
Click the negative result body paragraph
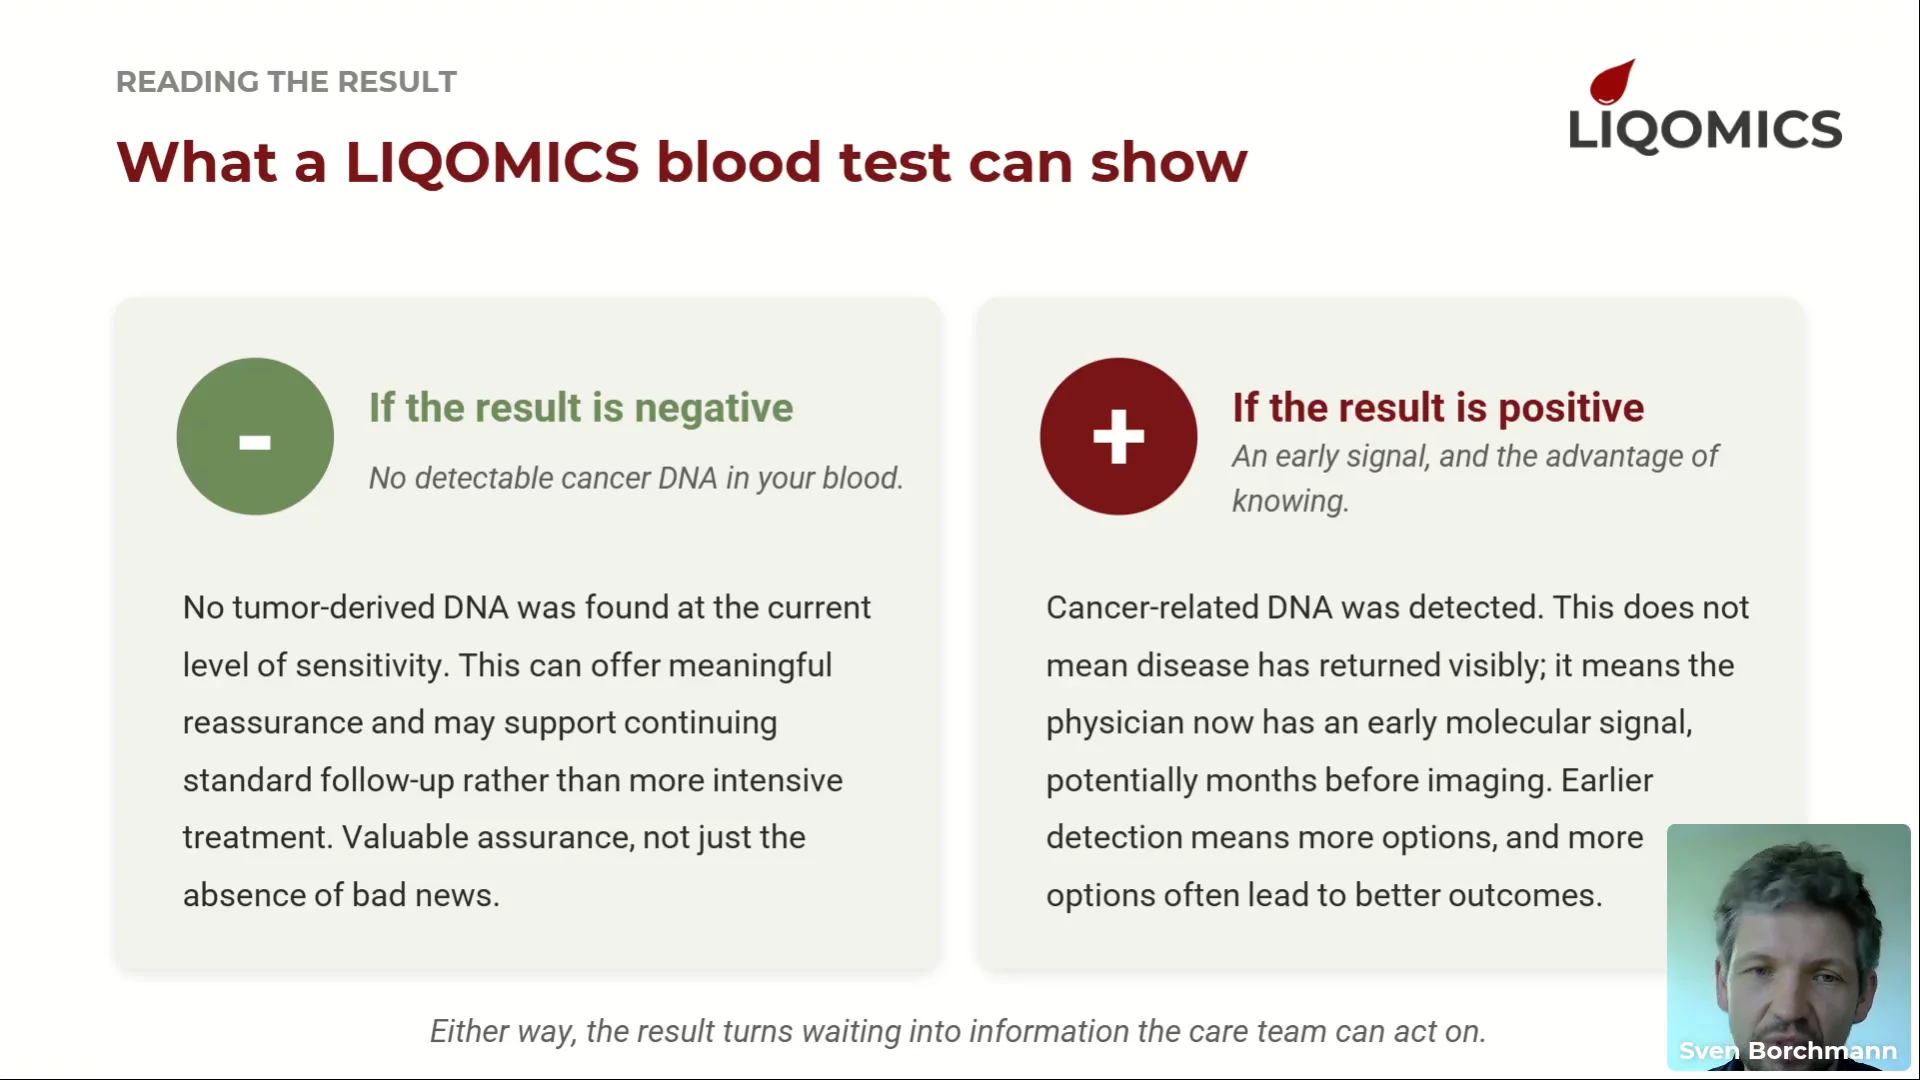tap(527, 751)
